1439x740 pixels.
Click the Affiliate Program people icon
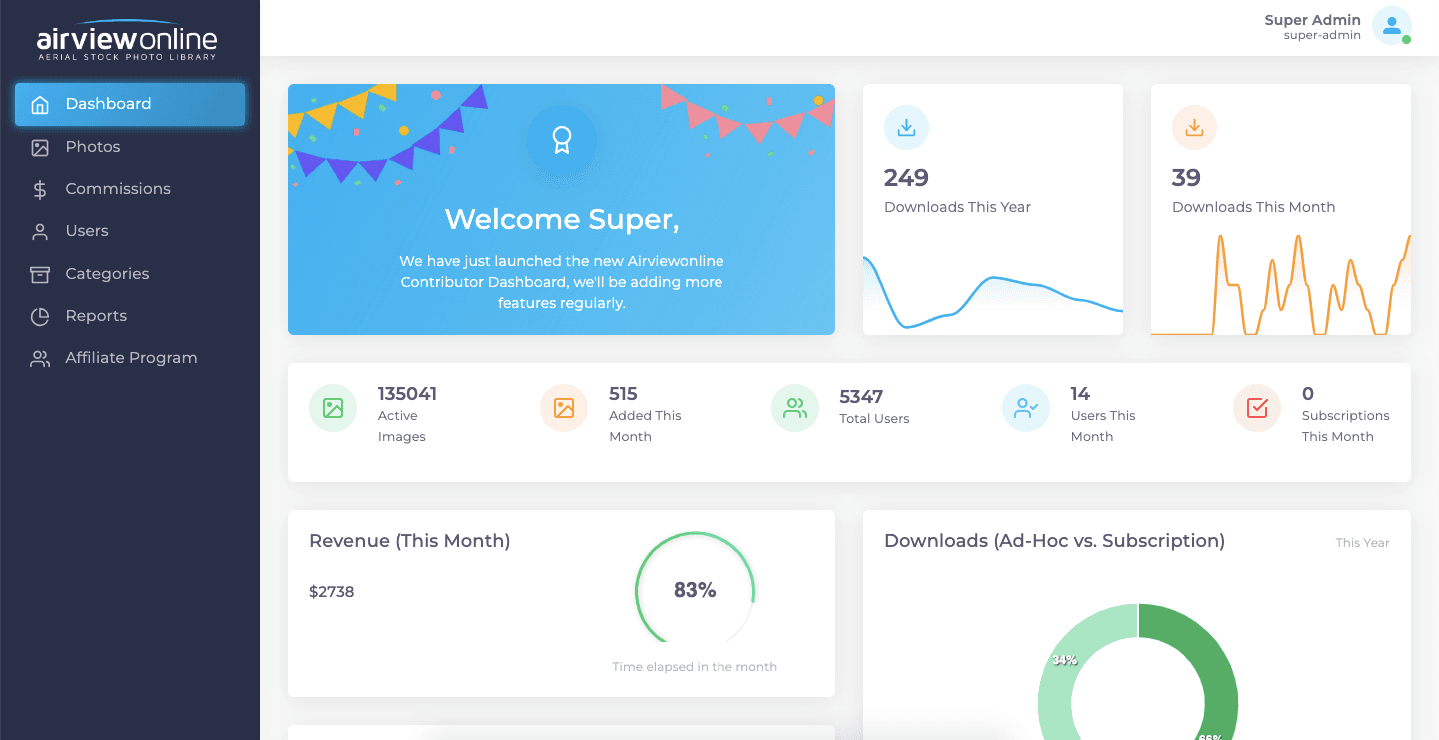pyautogui.click(x=38, y=358)
